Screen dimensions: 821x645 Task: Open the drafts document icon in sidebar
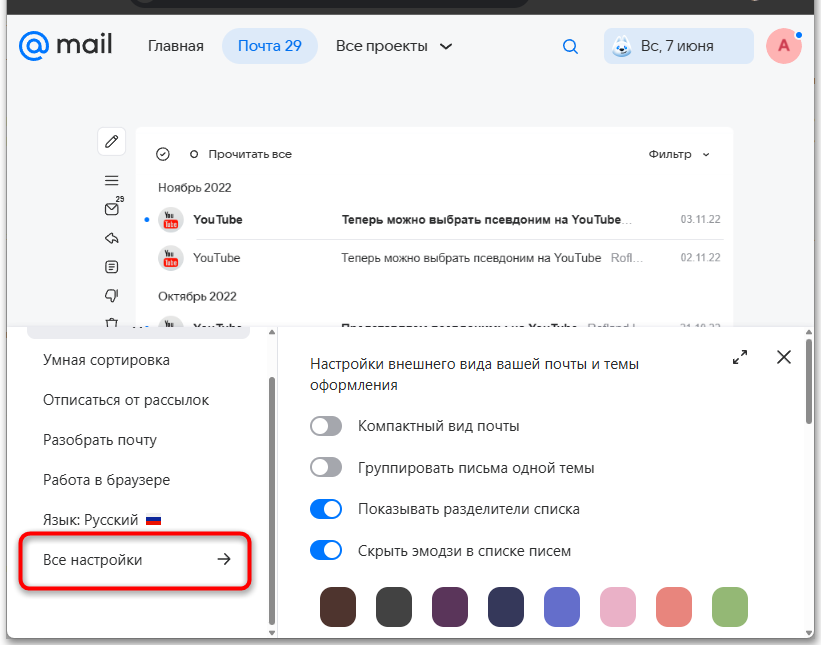[x=112, y=267]
